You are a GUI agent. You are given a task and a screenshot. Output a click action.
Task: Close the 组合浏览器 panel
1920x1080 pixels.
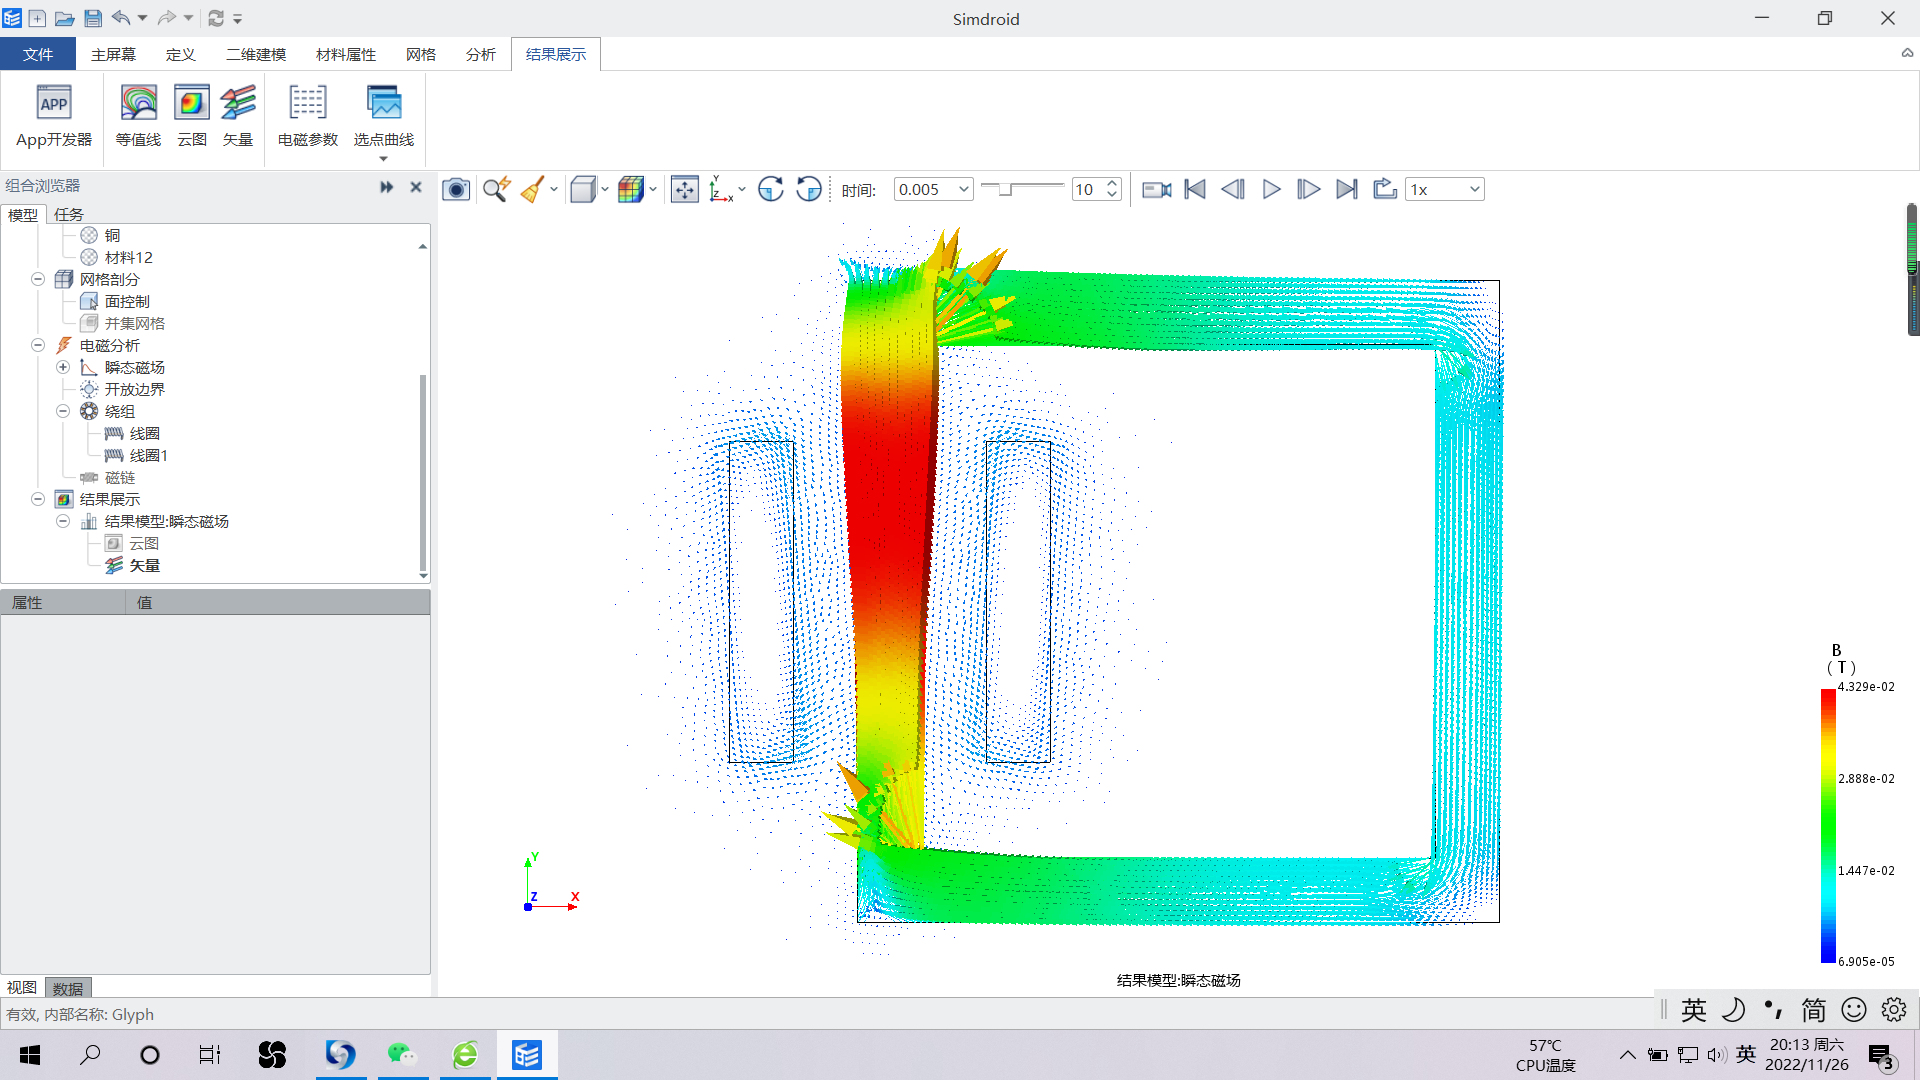click(x=416, y=187)
